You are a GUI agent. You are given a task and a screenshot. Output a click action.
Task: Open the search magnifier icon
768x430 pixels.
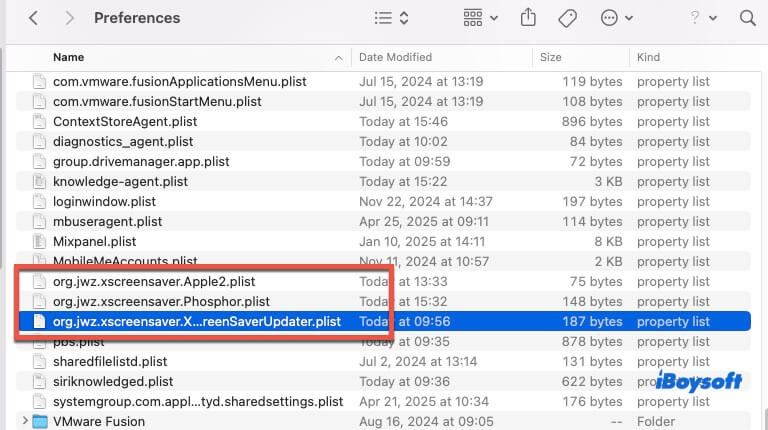746,18
